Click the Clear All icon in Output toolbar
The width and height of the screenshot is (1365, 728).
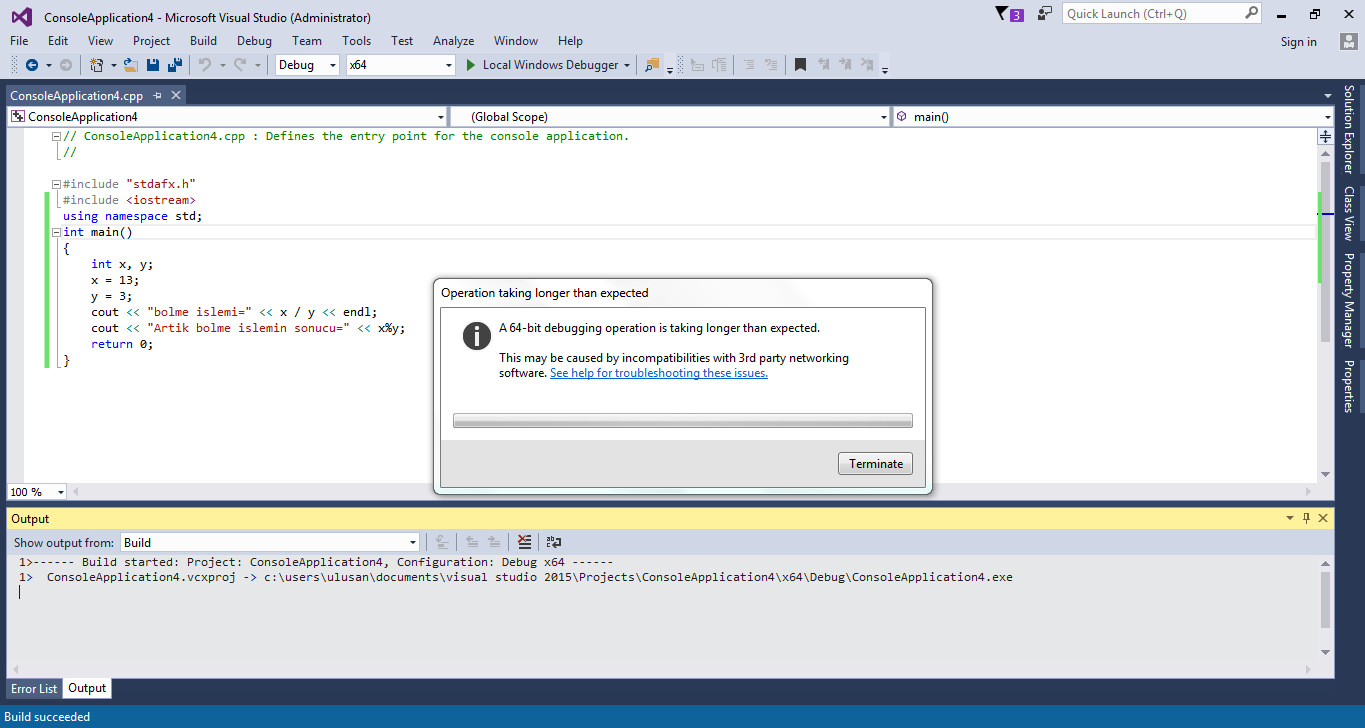point(524,542)
